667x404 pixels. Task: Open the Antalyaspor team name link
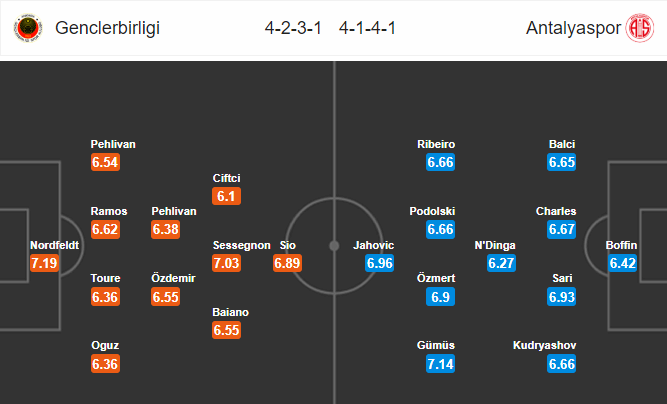click(x=573, y=28)
